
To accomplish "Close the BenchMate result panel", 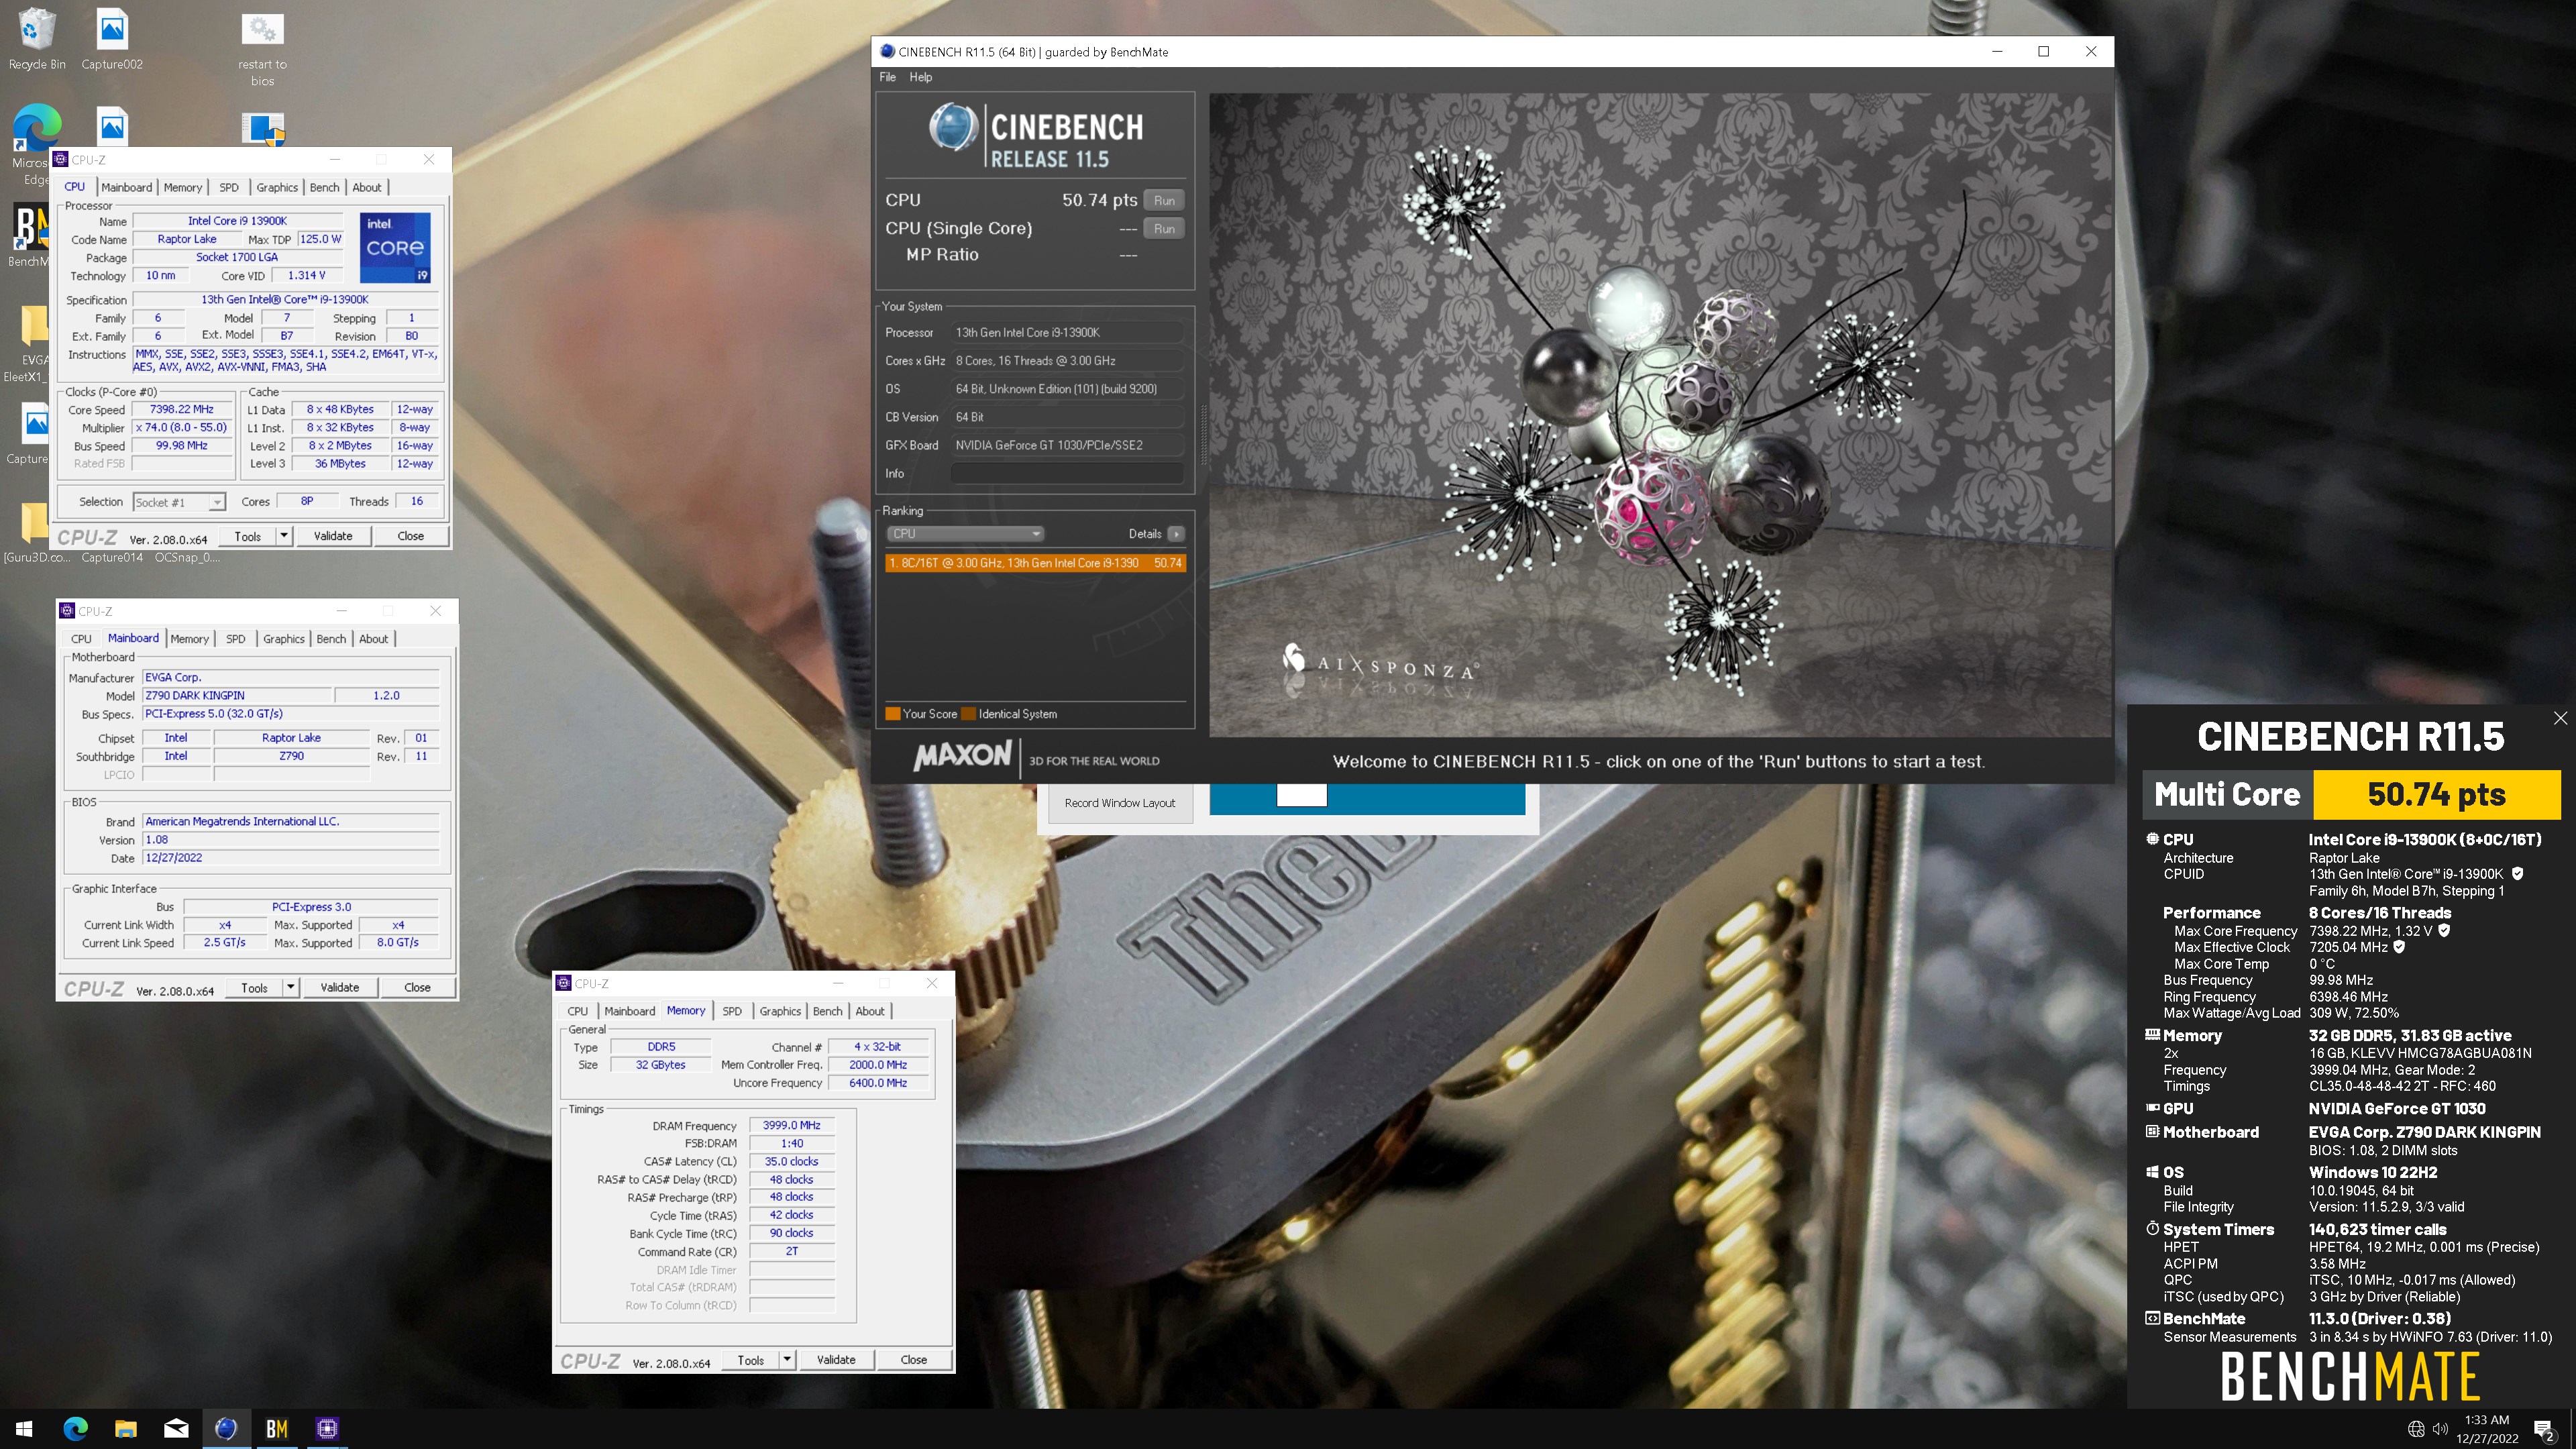I will click(x=2560, y=718).
